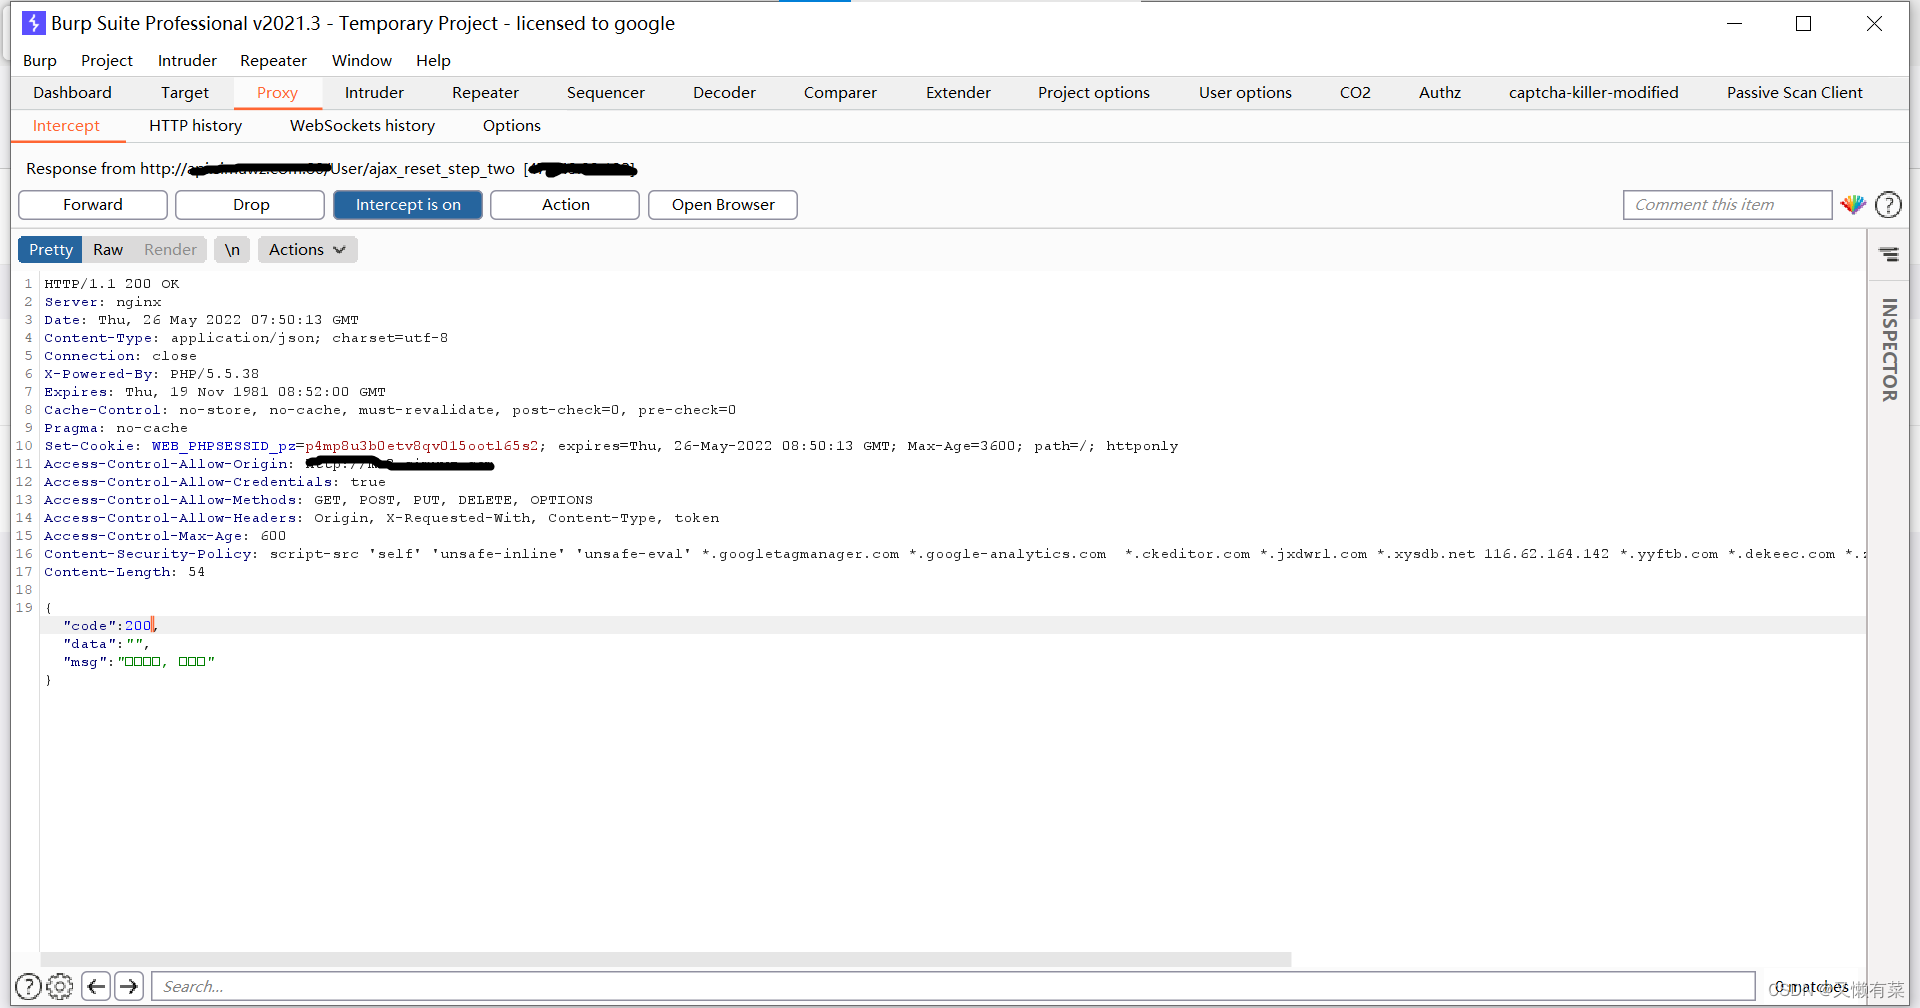Open the Project options tab

[1094, 93]
